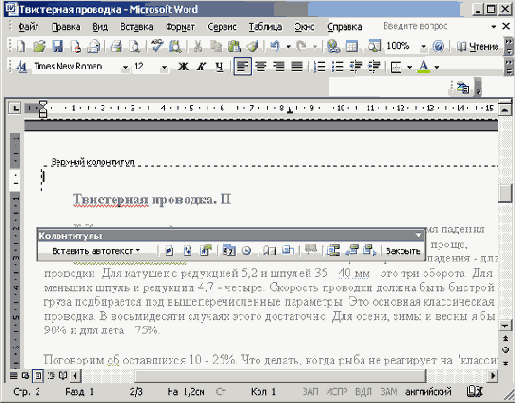The height and width of the screenshot is (403, 515).
Task: Close header view with Закрыть button
Action: click(x=403, y=251)
